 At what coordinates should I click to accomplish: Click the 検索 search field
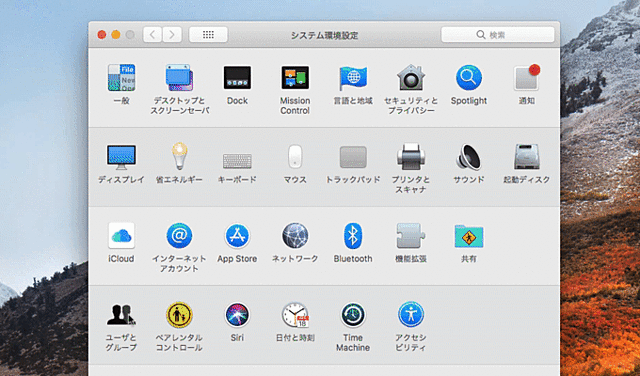pos(498,35)
